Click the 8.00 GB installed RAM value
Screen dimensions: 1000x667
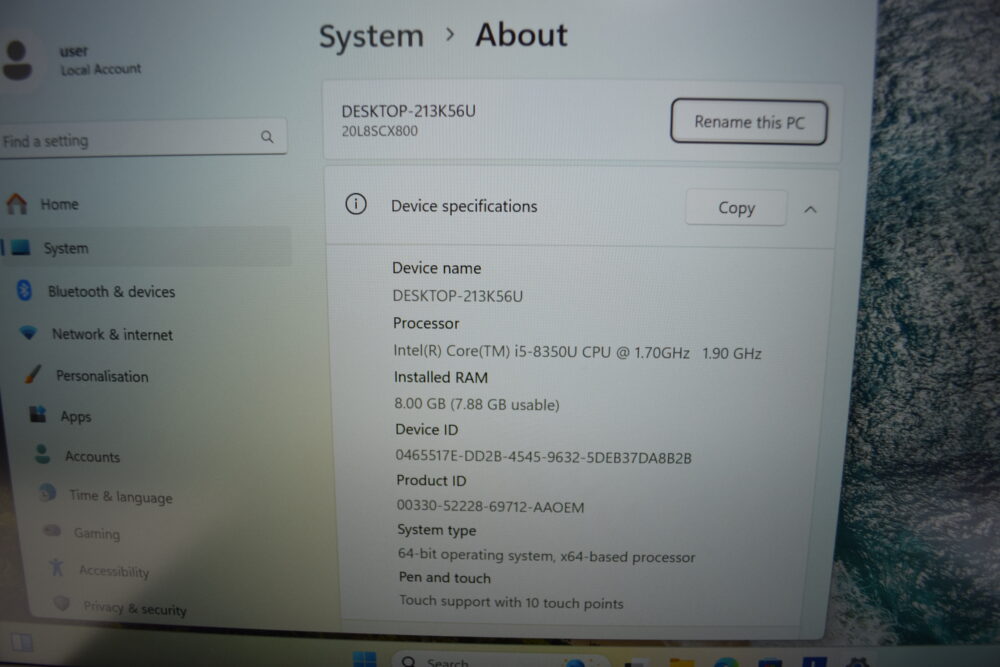click(477, 404)
